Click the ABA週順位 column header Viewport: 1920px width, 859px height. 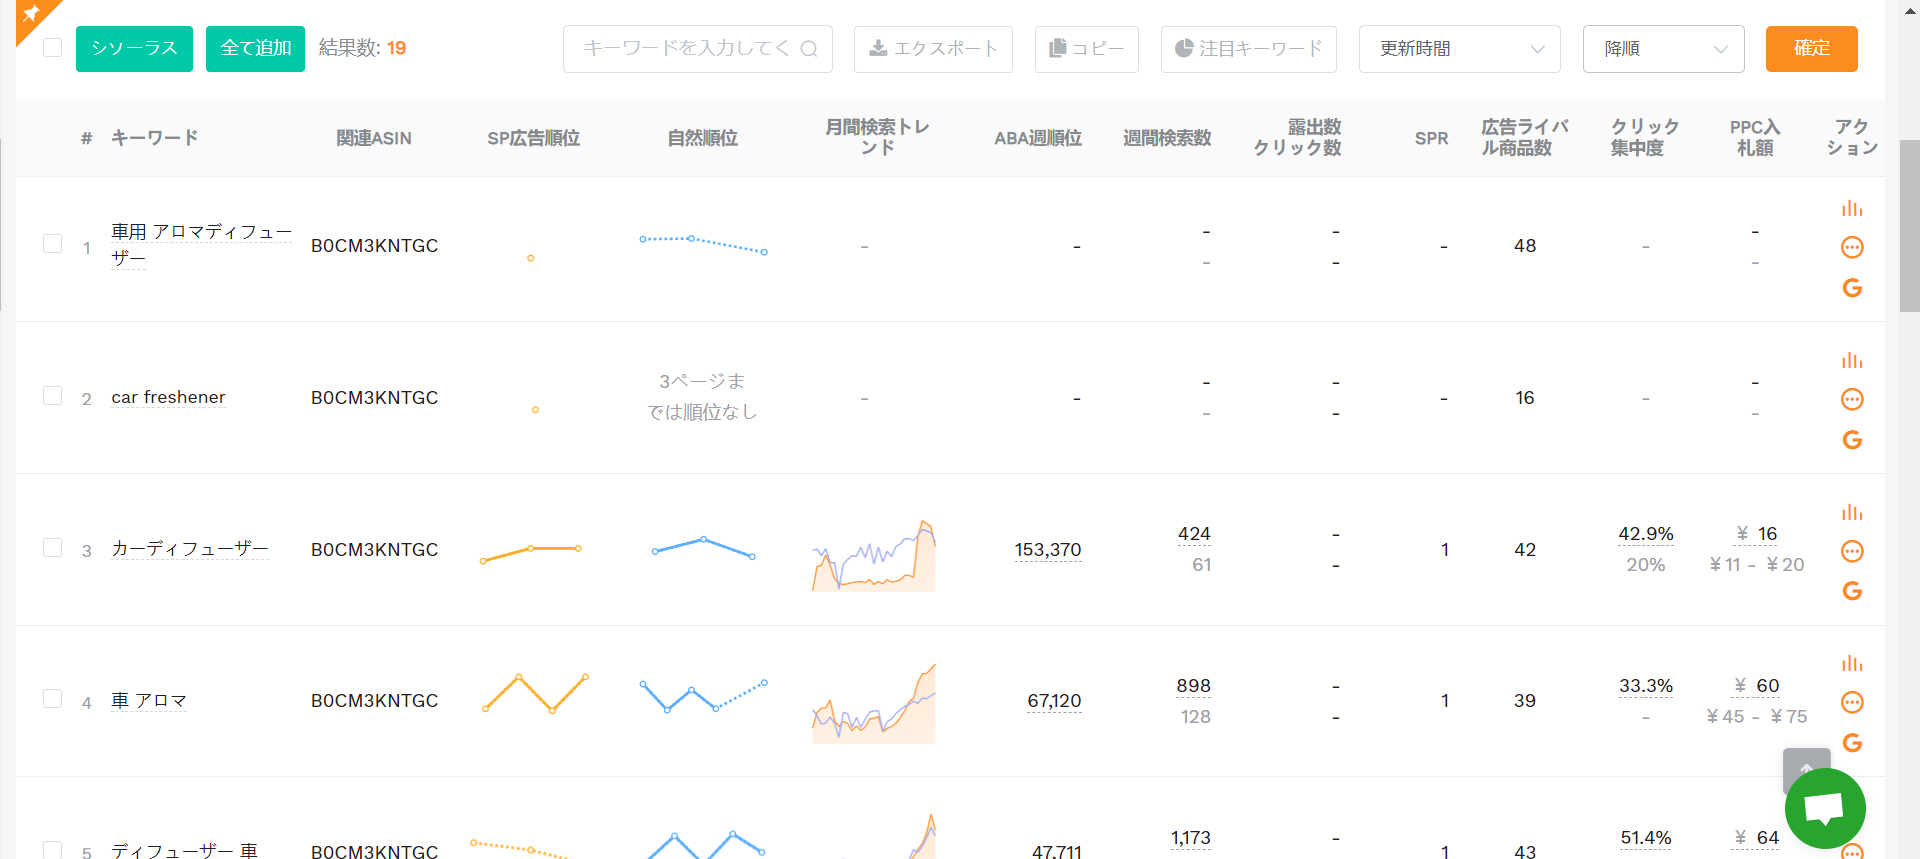click(x=1038, y=138)
